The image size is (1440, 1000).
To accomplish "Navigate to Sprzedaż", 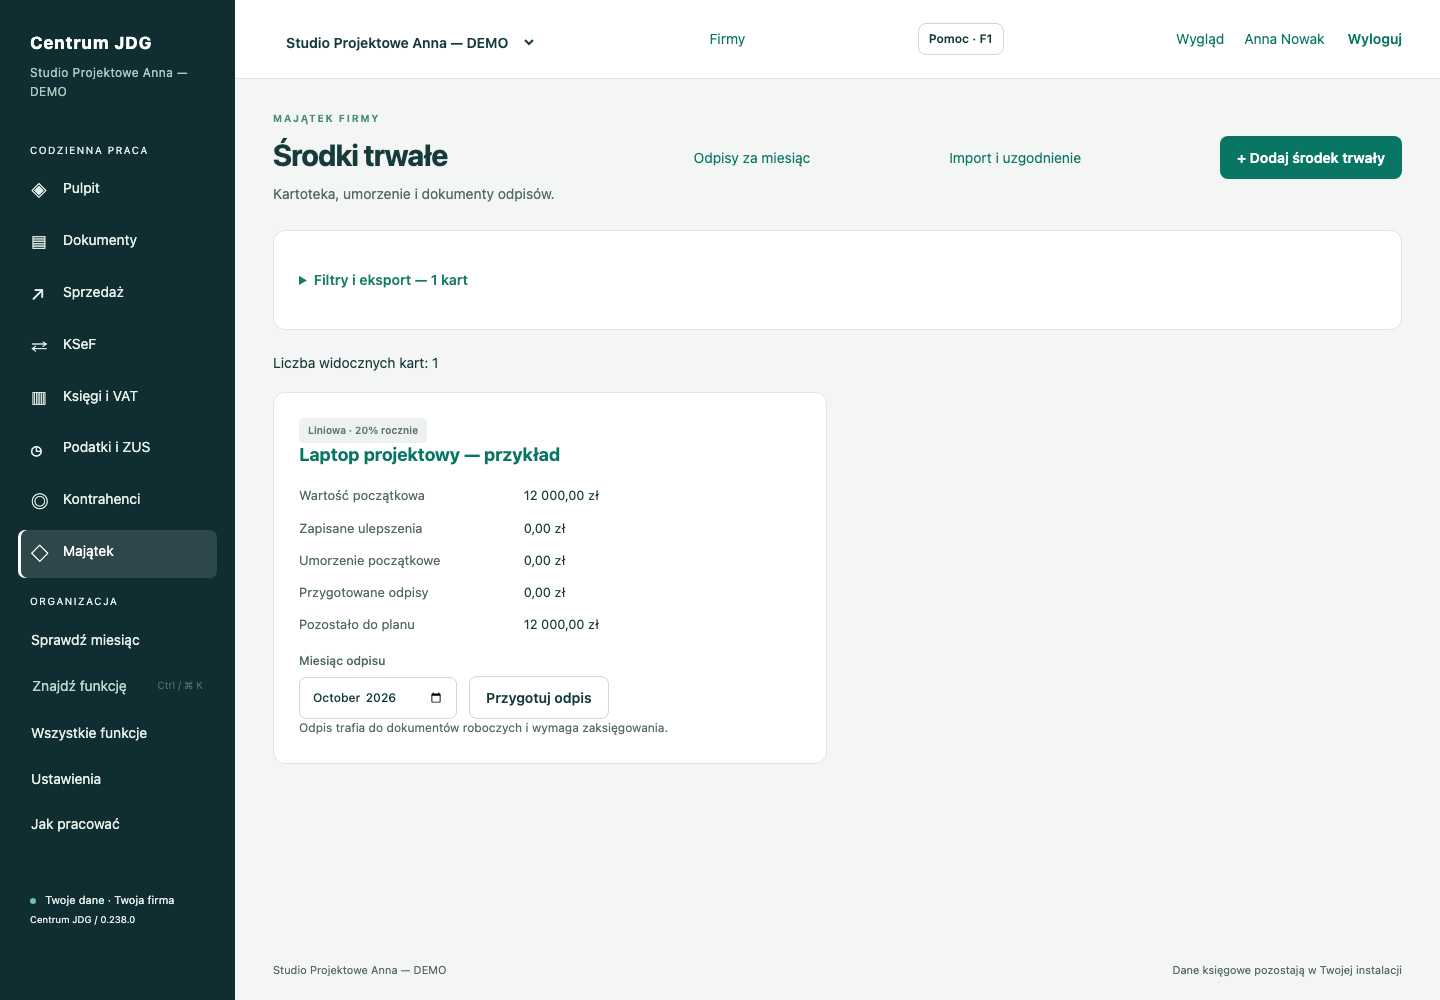I will [x=118, y=293].
